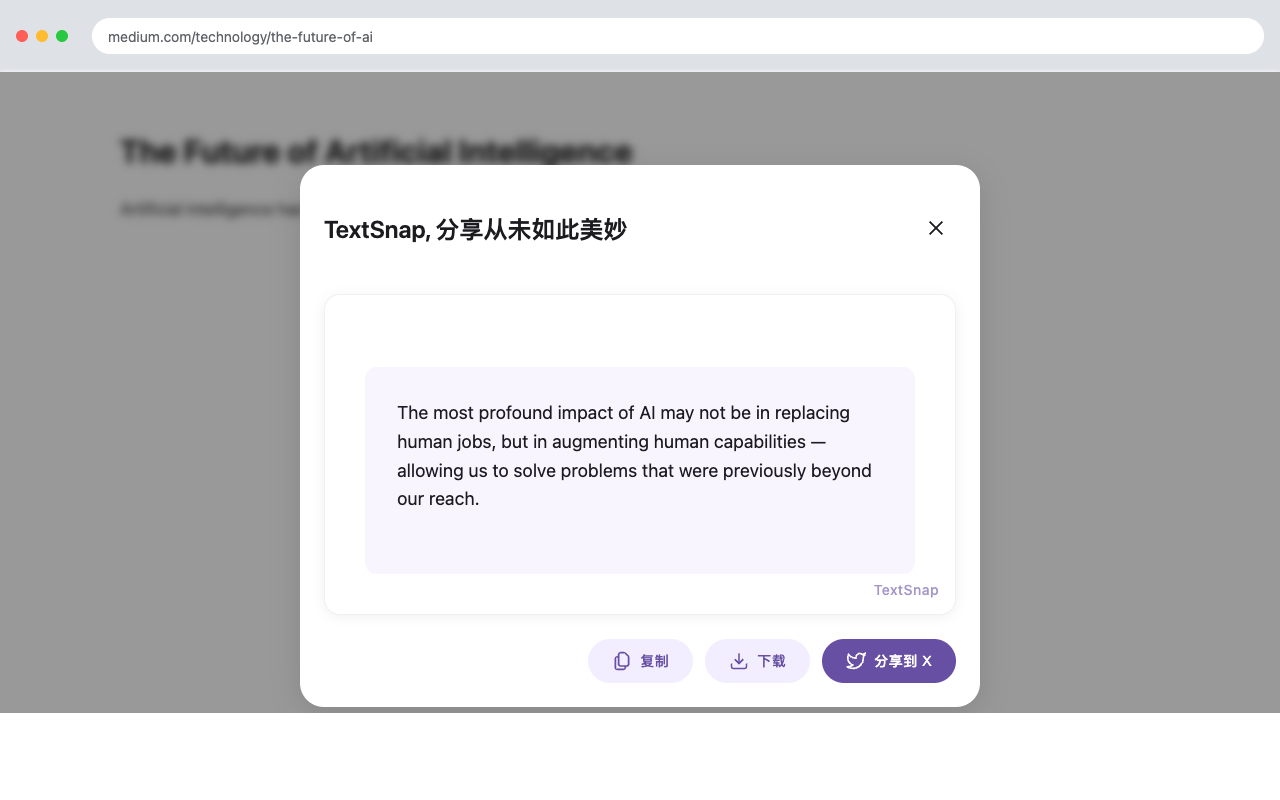Click the blurred article heading behind dialog

click(376, 151)
